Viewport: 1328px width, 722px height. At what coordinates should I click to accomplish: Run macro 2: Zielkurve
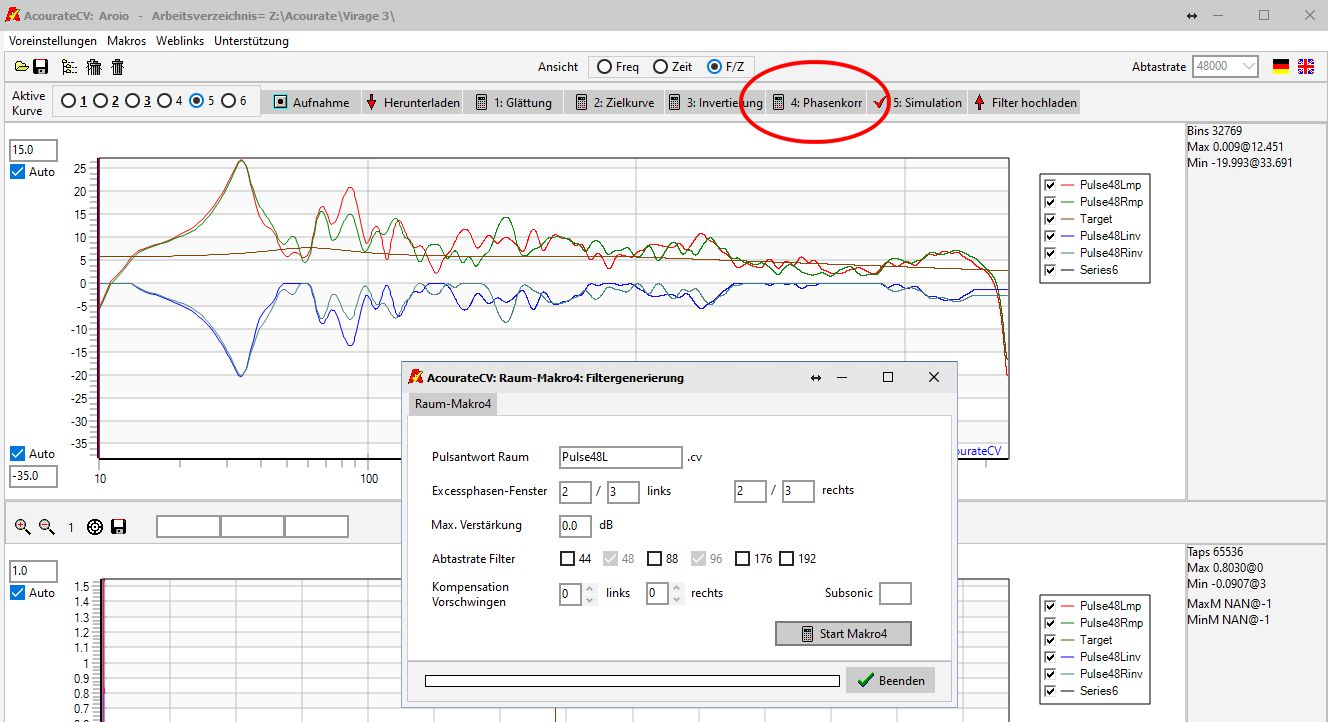click(614, 102)
